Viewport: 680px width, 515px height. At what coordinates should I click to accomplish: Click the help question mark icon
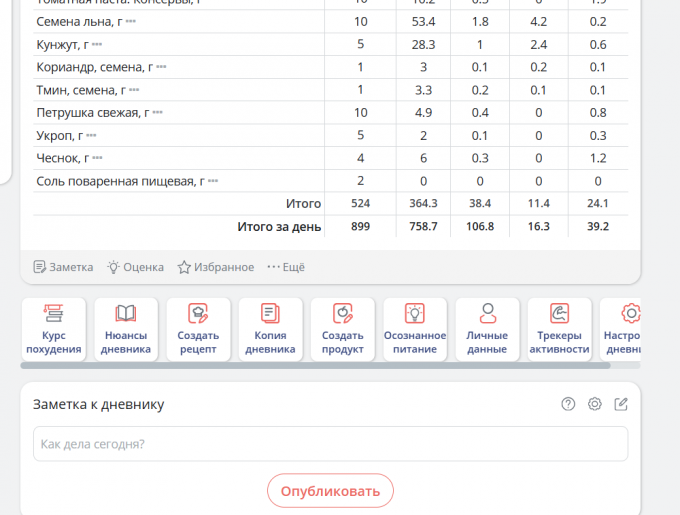pyautogui.click(x=568, y=404)
